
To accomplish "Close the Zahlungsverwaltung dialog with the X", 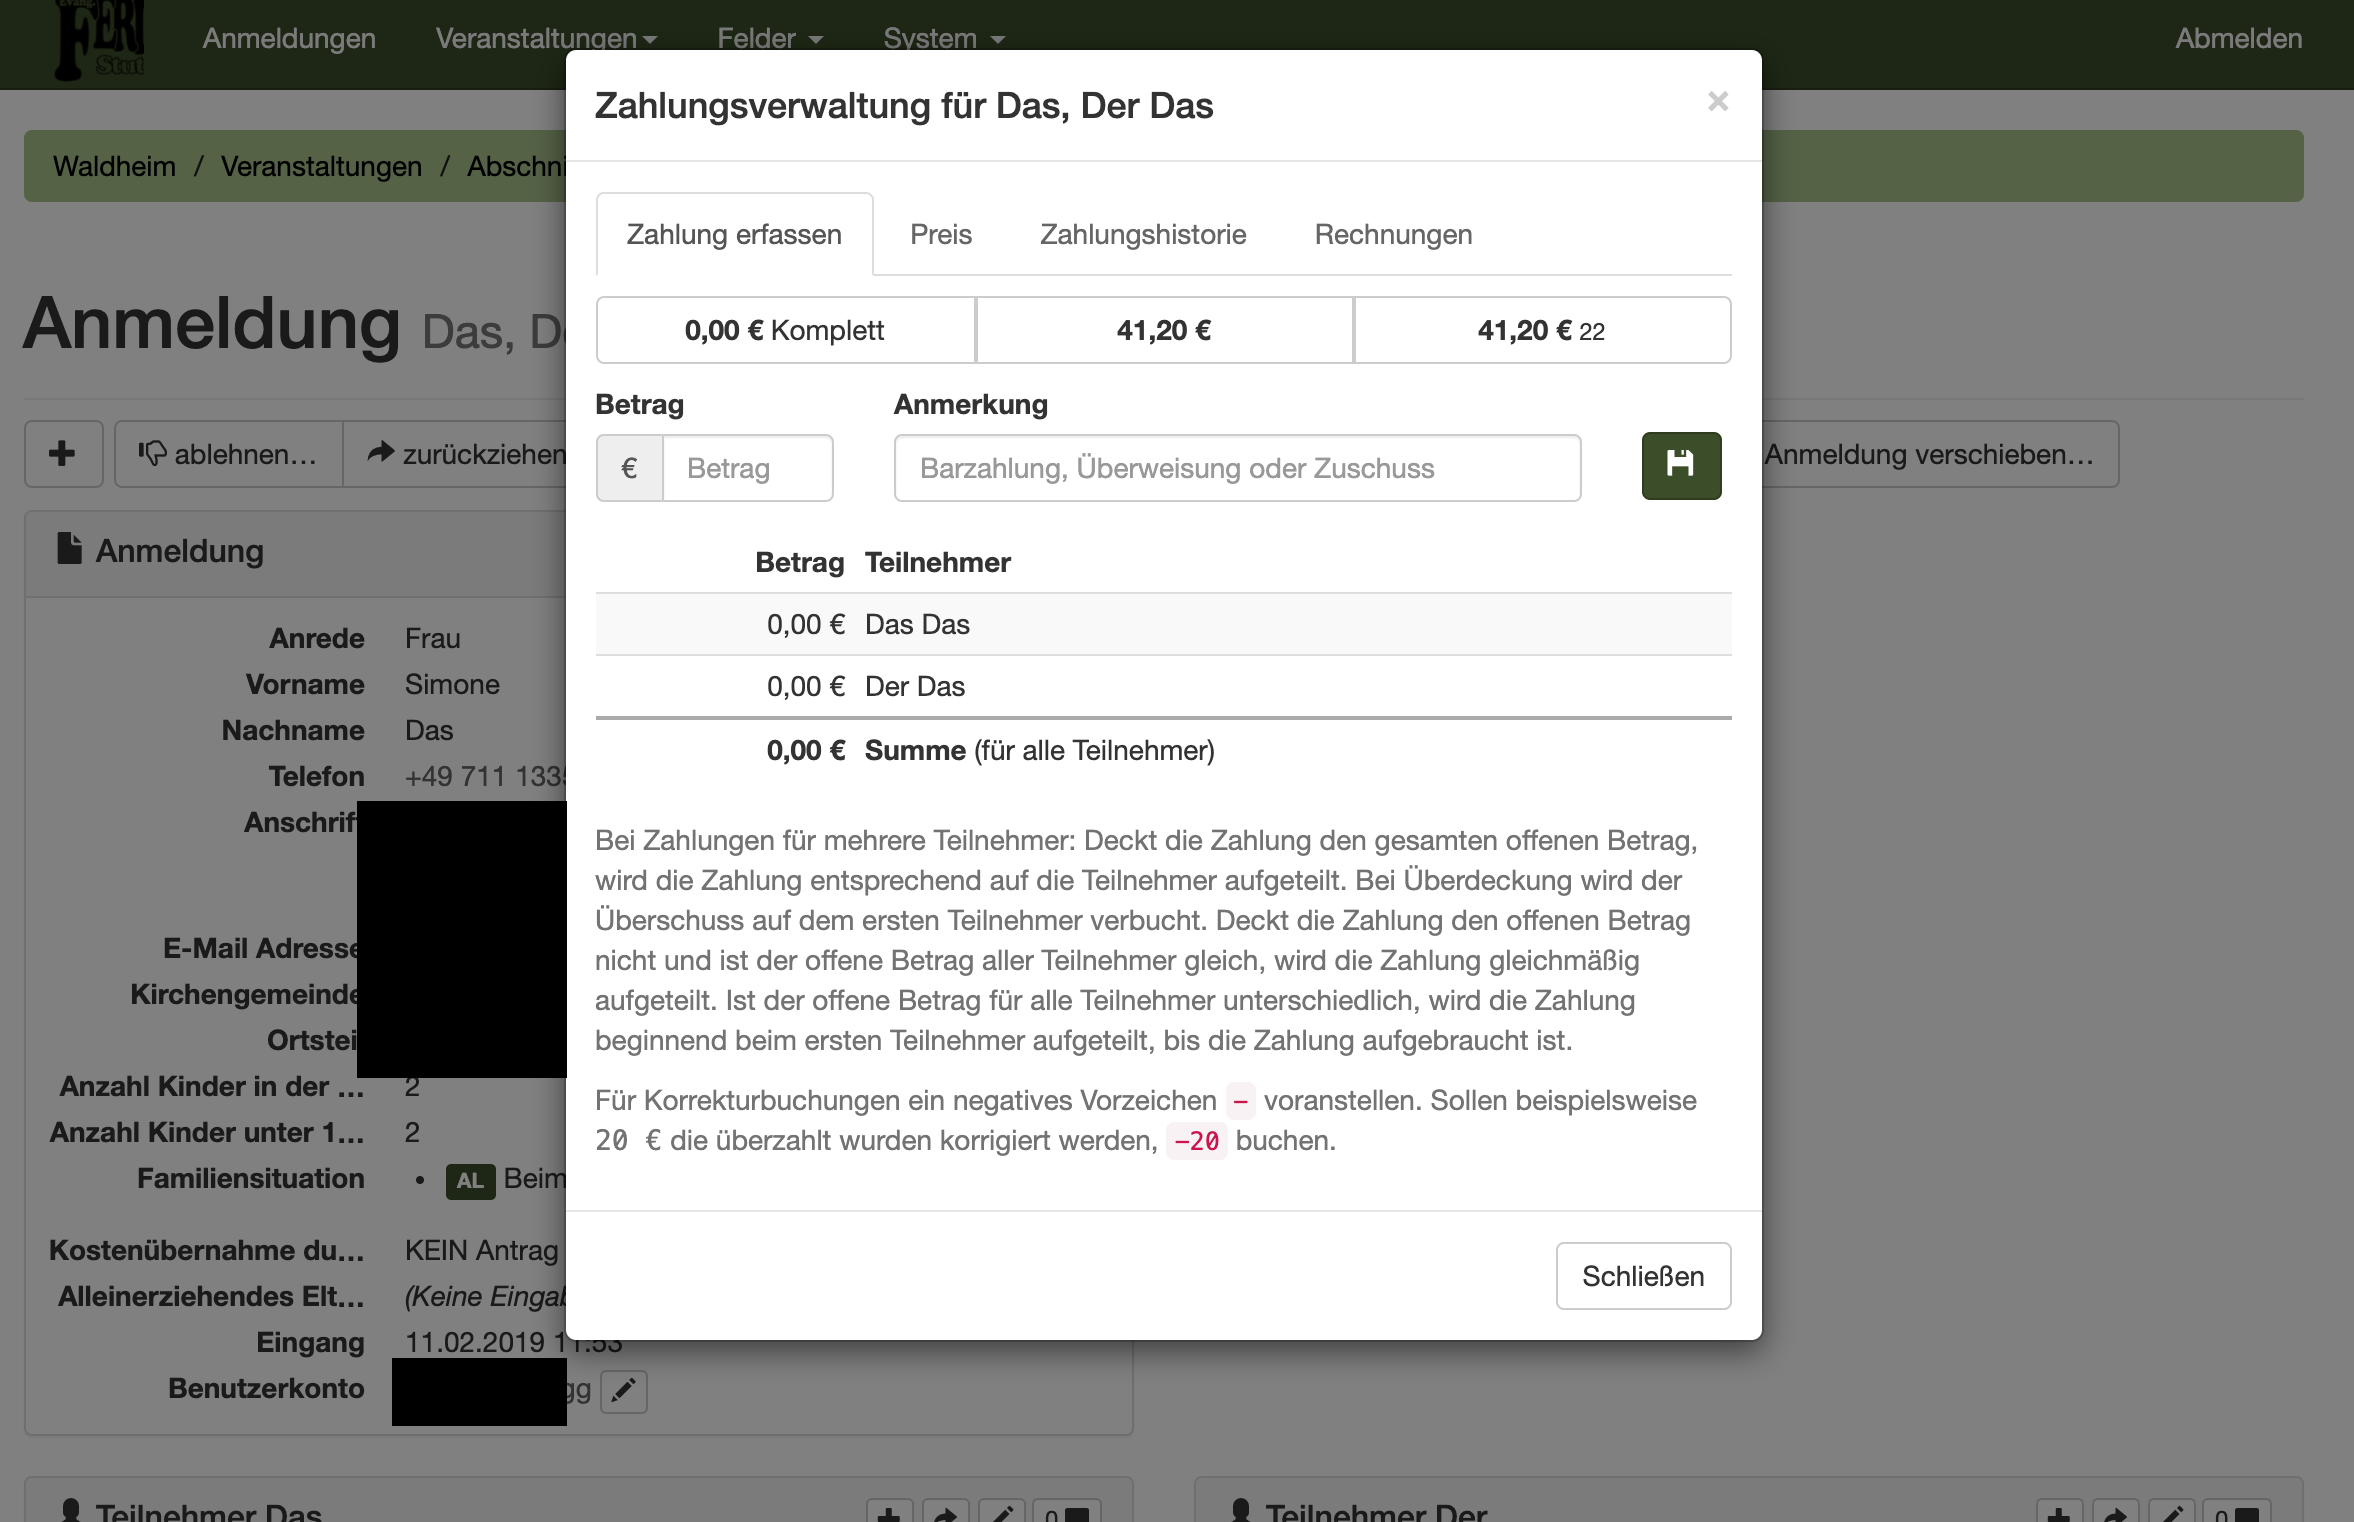I will tap(1718, 102).
